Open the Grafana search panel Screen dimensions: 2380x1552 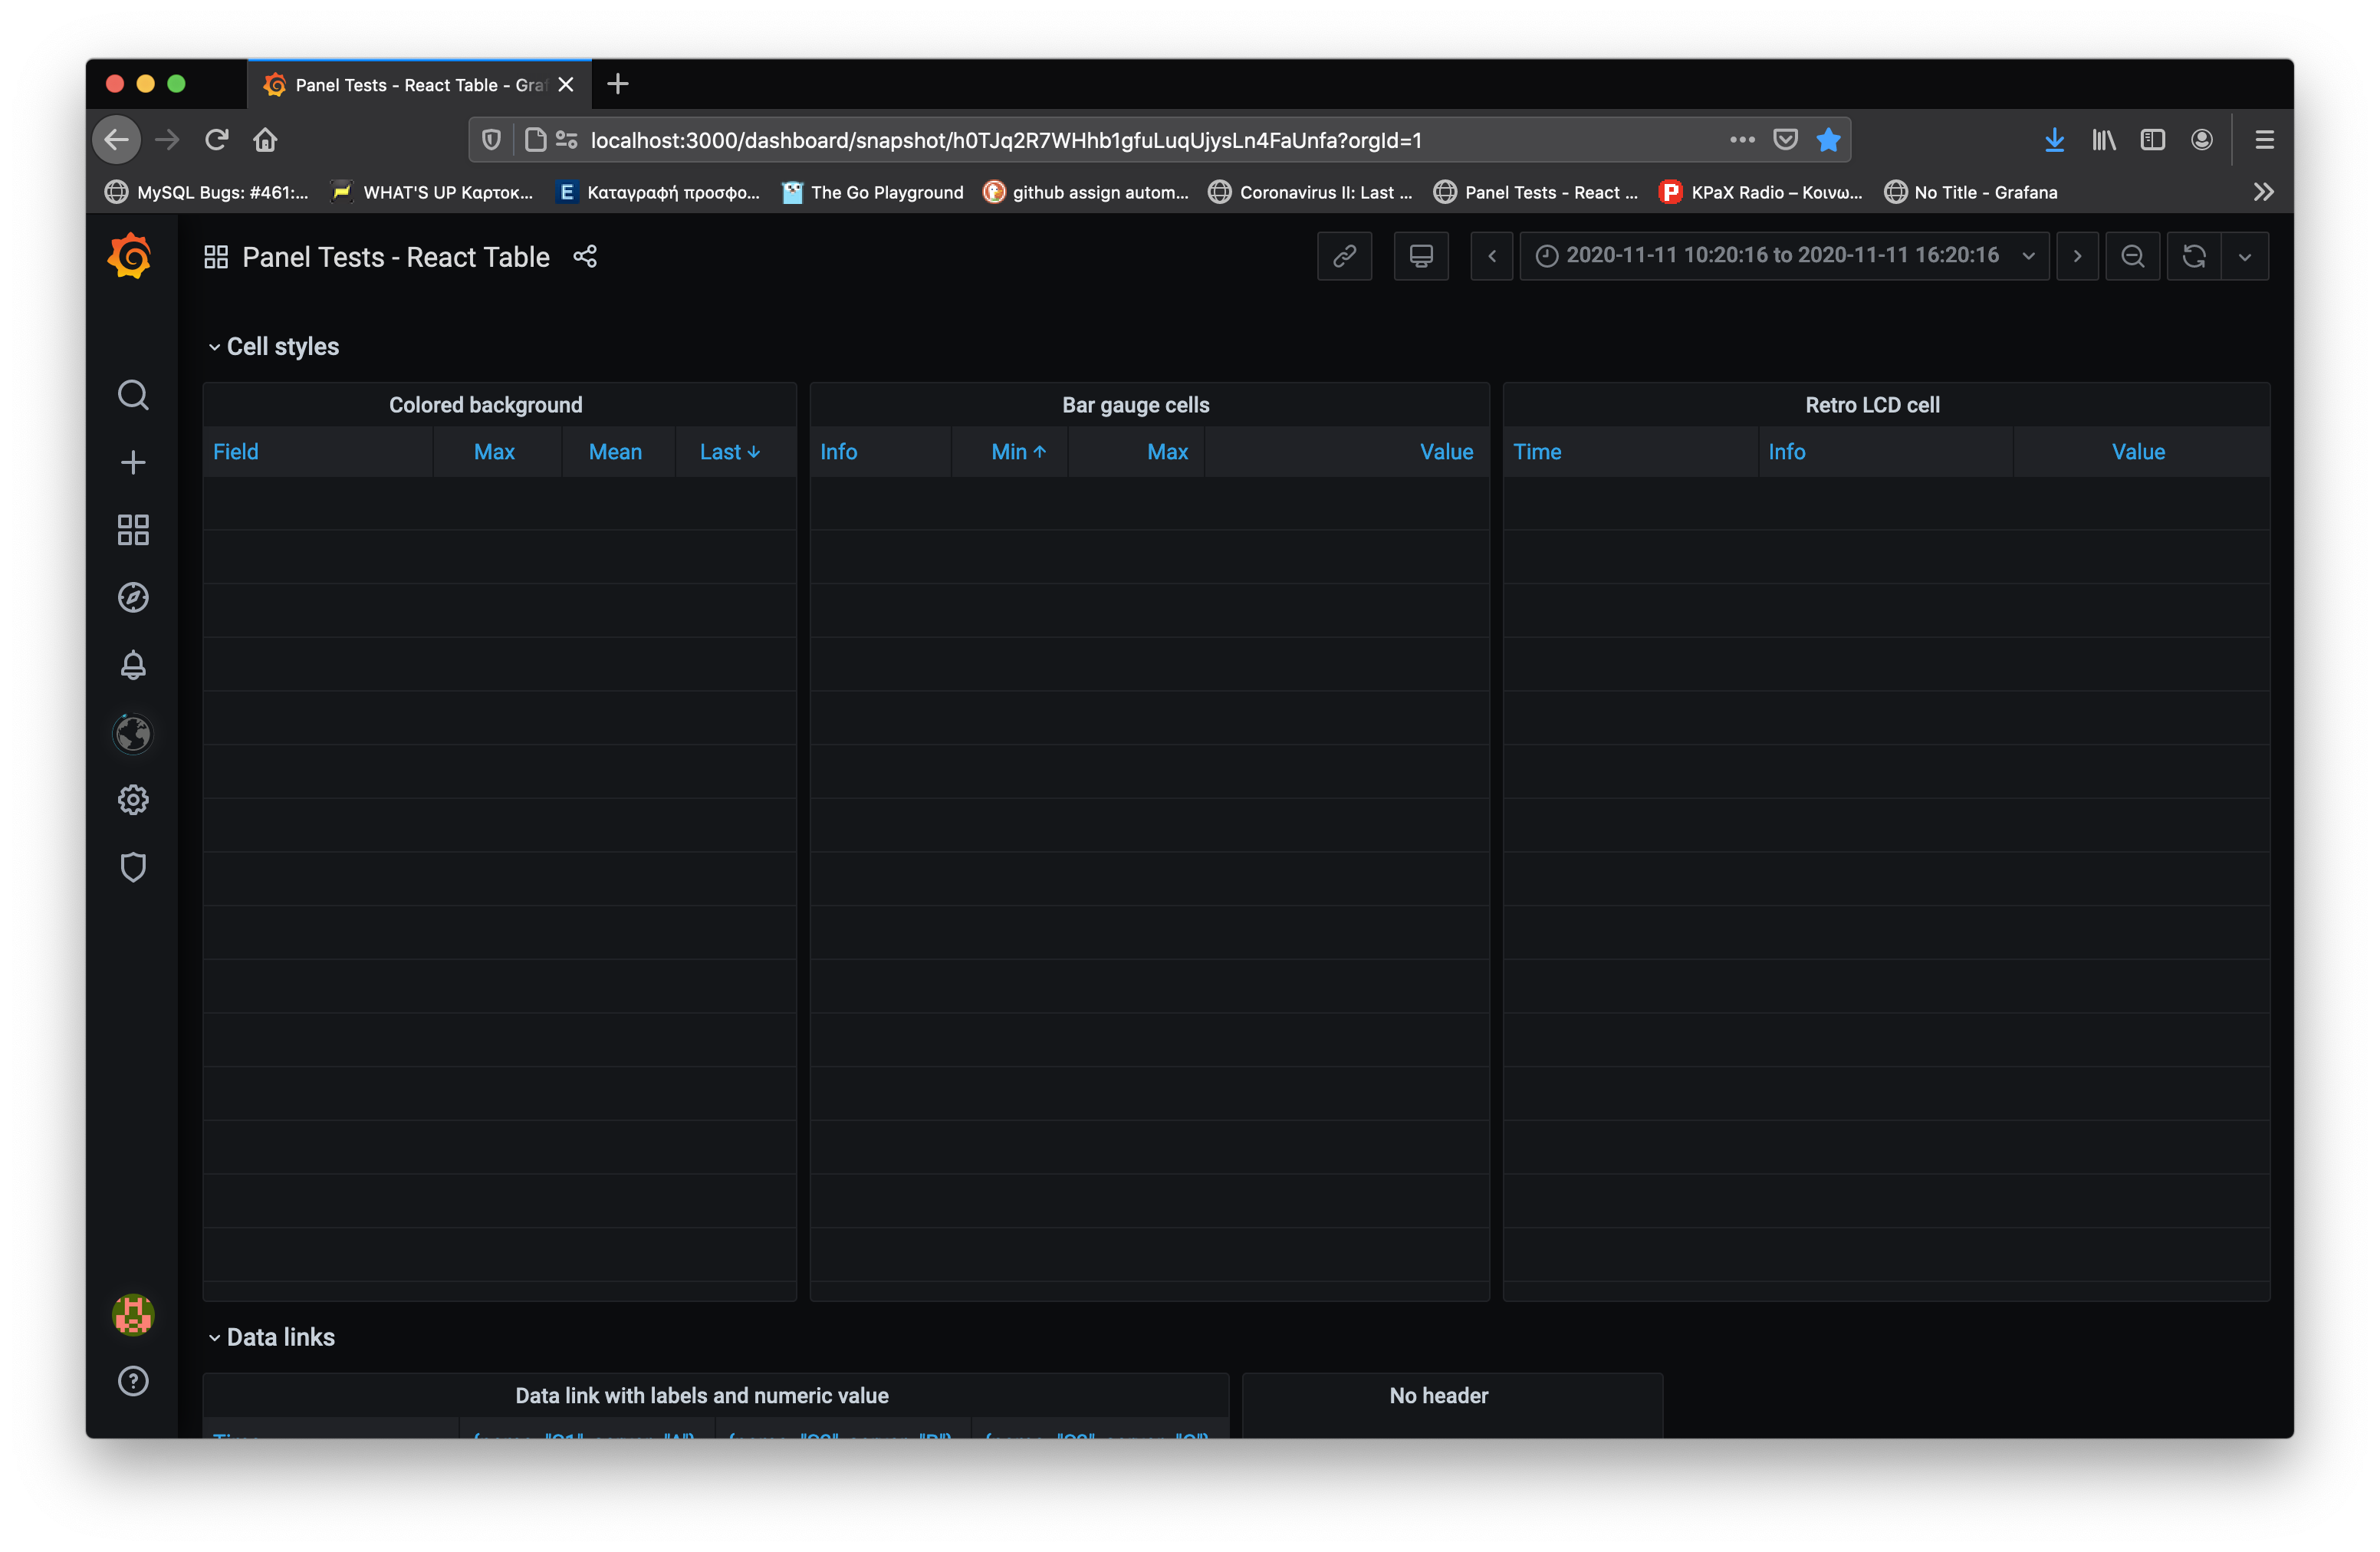132,395
